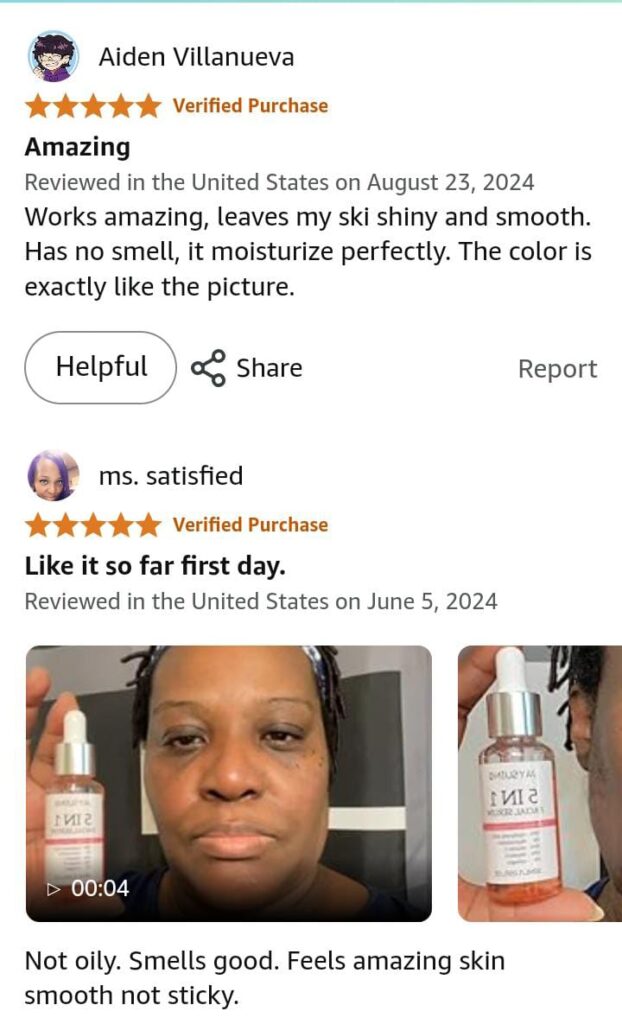The image size is (622, 1024).
Task: Click the play triangle icon beside 00:04
Action: click(x=54, y=889)
